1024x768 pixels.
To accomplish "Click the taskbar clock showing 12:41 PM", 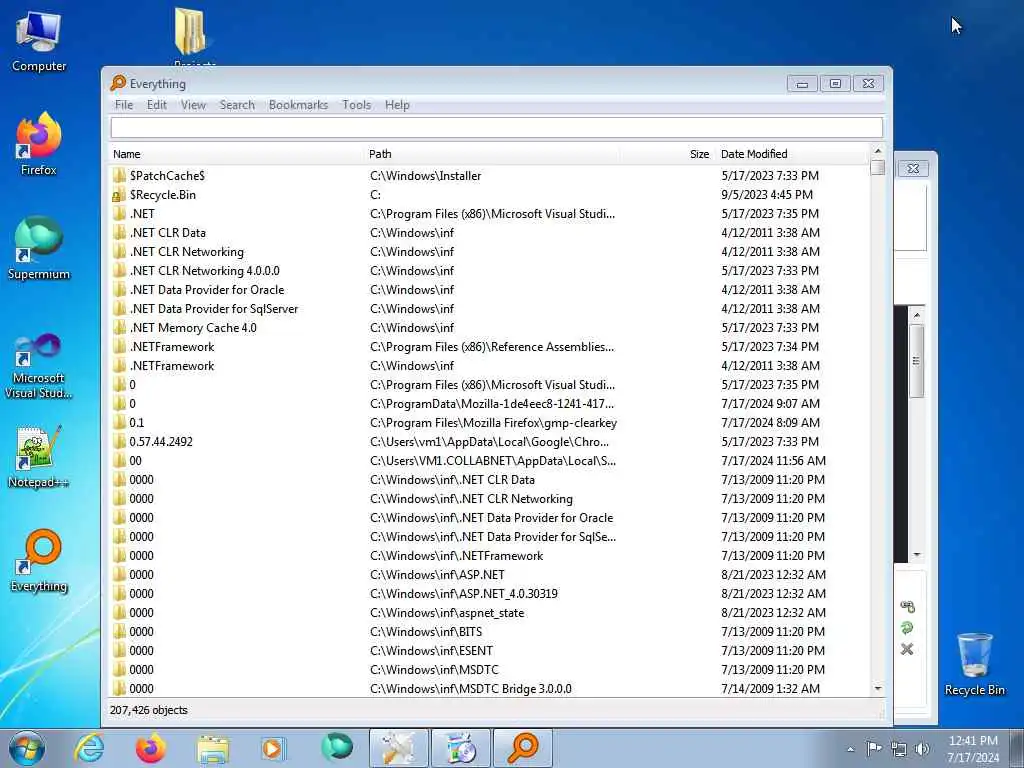I will pos(973,749).
